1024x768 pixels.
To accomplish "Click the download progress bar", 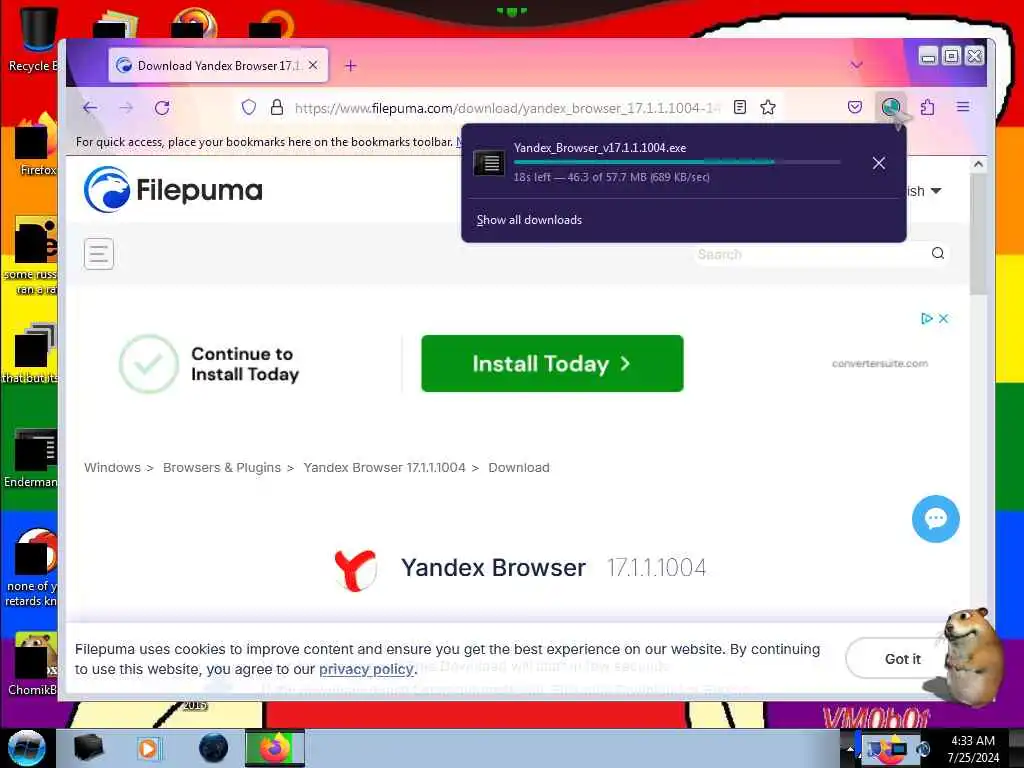I will (677, 162).
